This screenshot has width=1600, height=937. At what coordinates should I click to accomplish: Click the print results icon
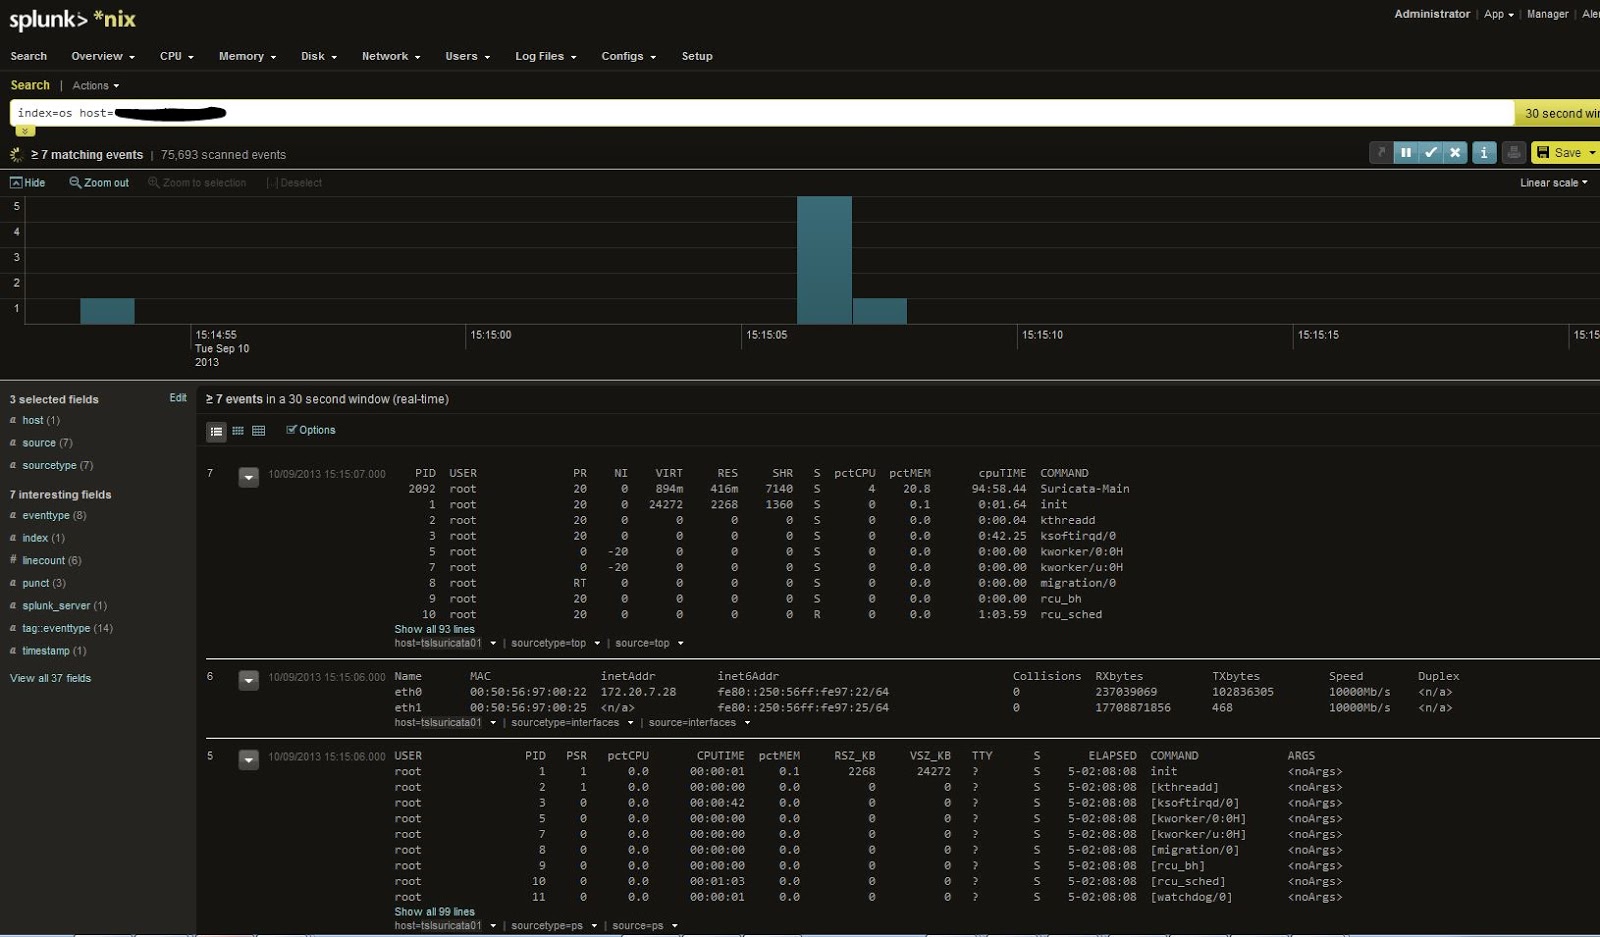(1515, 152)
